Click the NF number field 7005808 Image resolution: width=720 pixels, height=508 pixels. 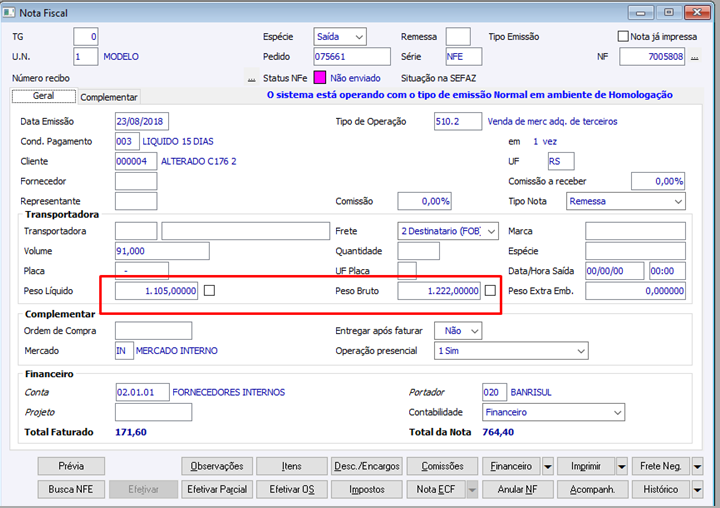point(652,57)
